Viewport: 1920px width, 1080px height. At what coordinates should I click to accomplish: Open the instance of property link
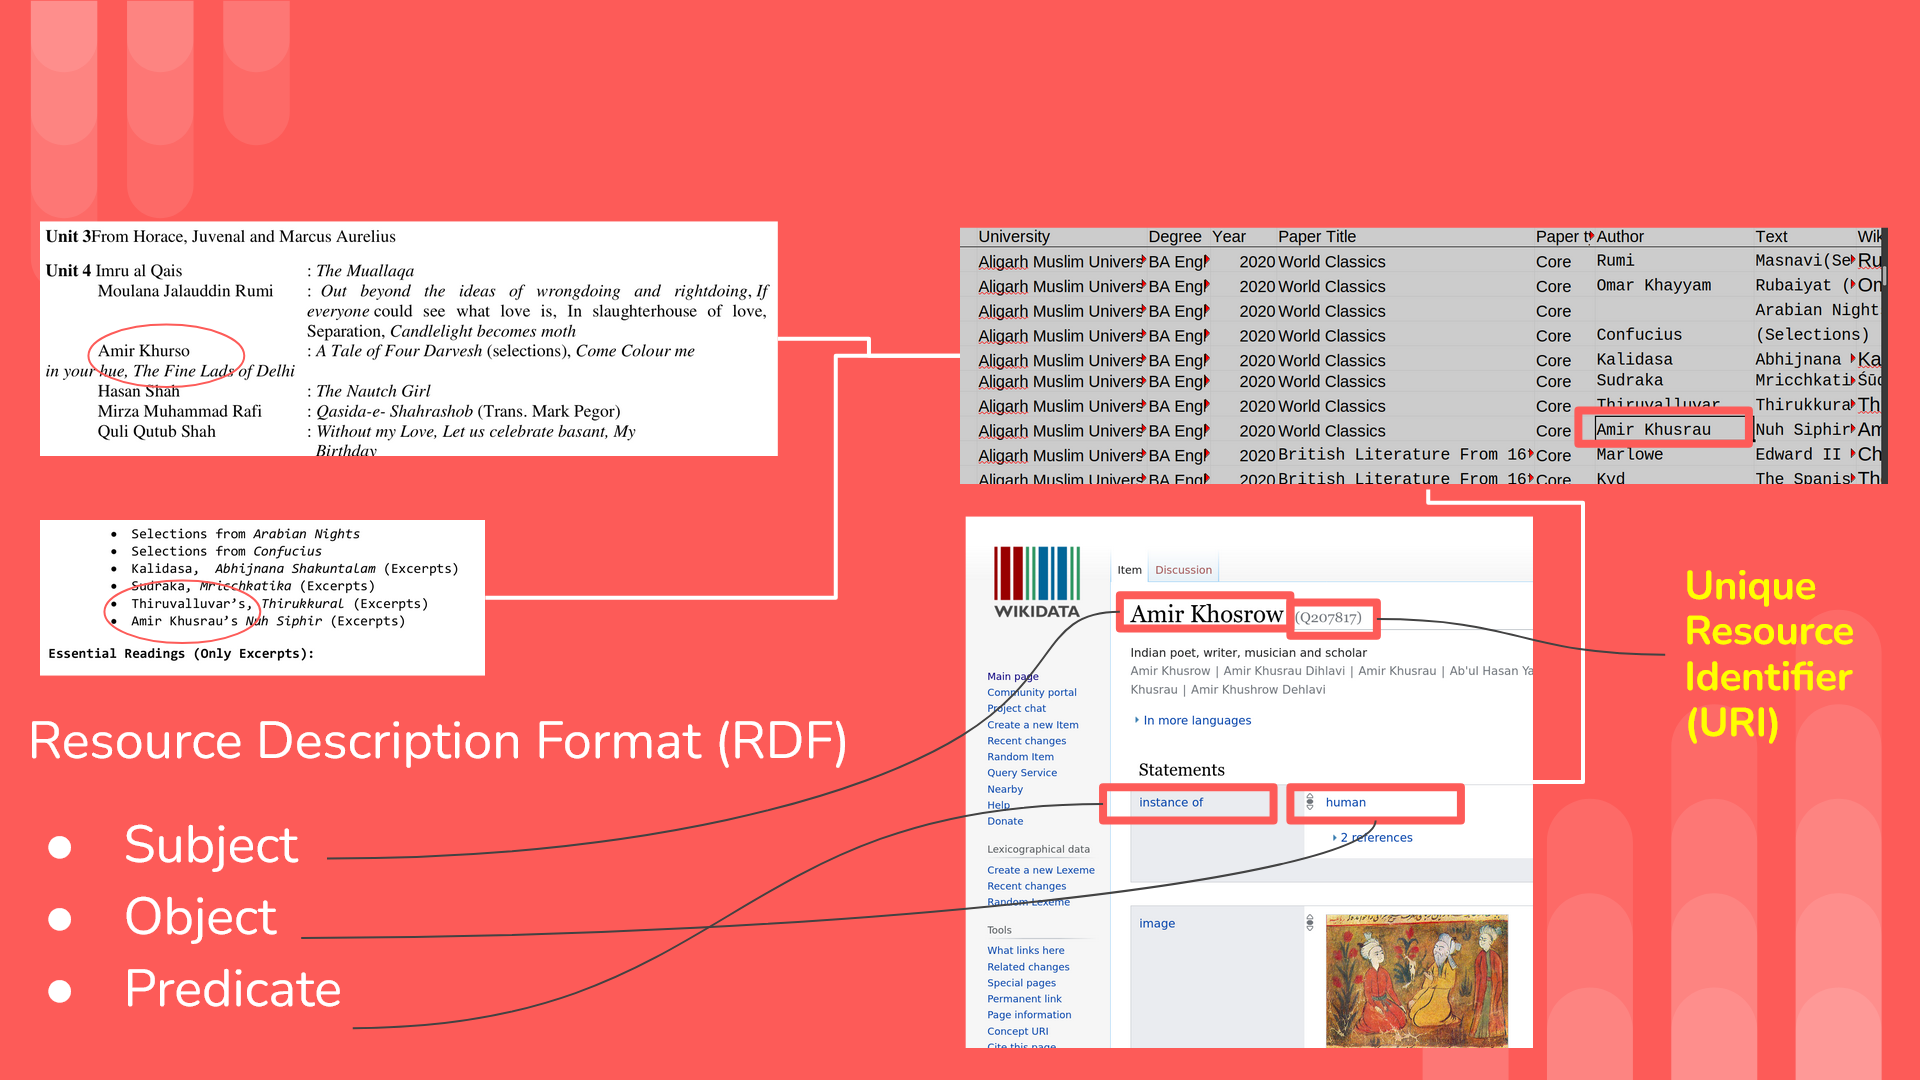coord(1170,802)
